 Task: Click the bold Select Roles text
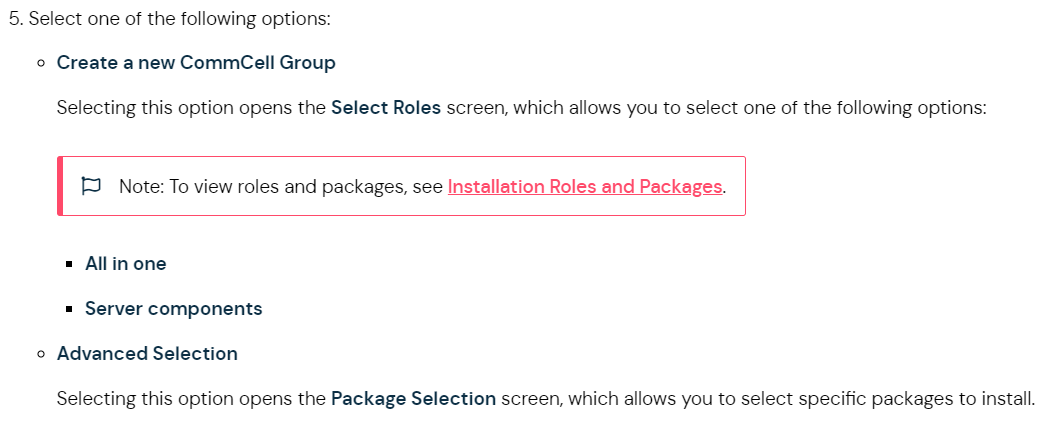coord(386,108)
